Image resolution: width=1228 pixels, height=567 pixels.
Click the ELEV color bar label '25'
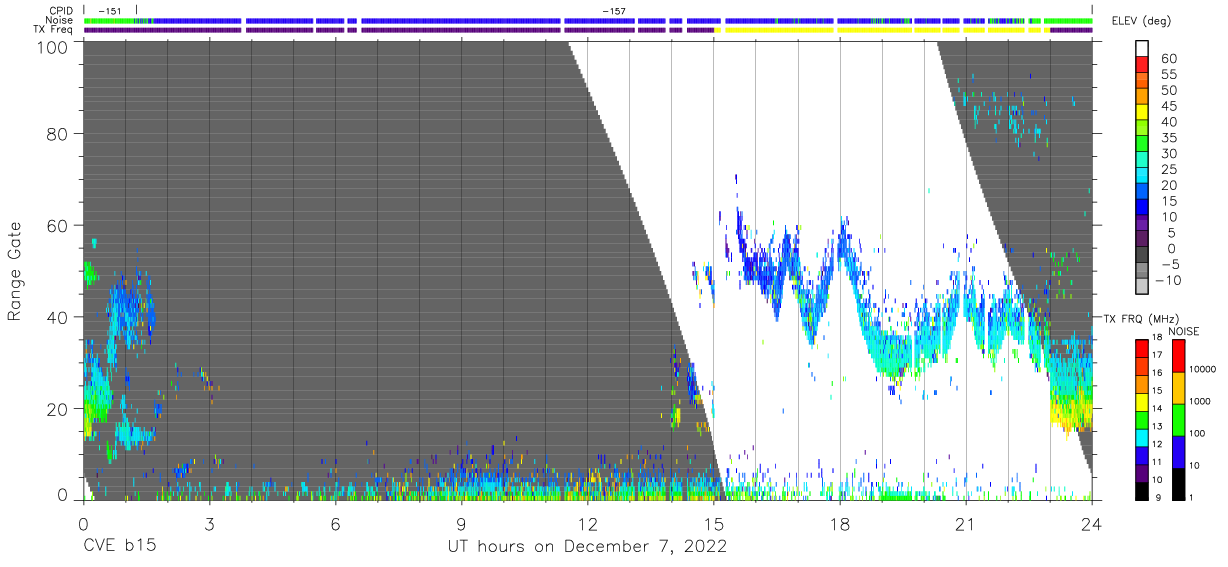coord(1170,170)
